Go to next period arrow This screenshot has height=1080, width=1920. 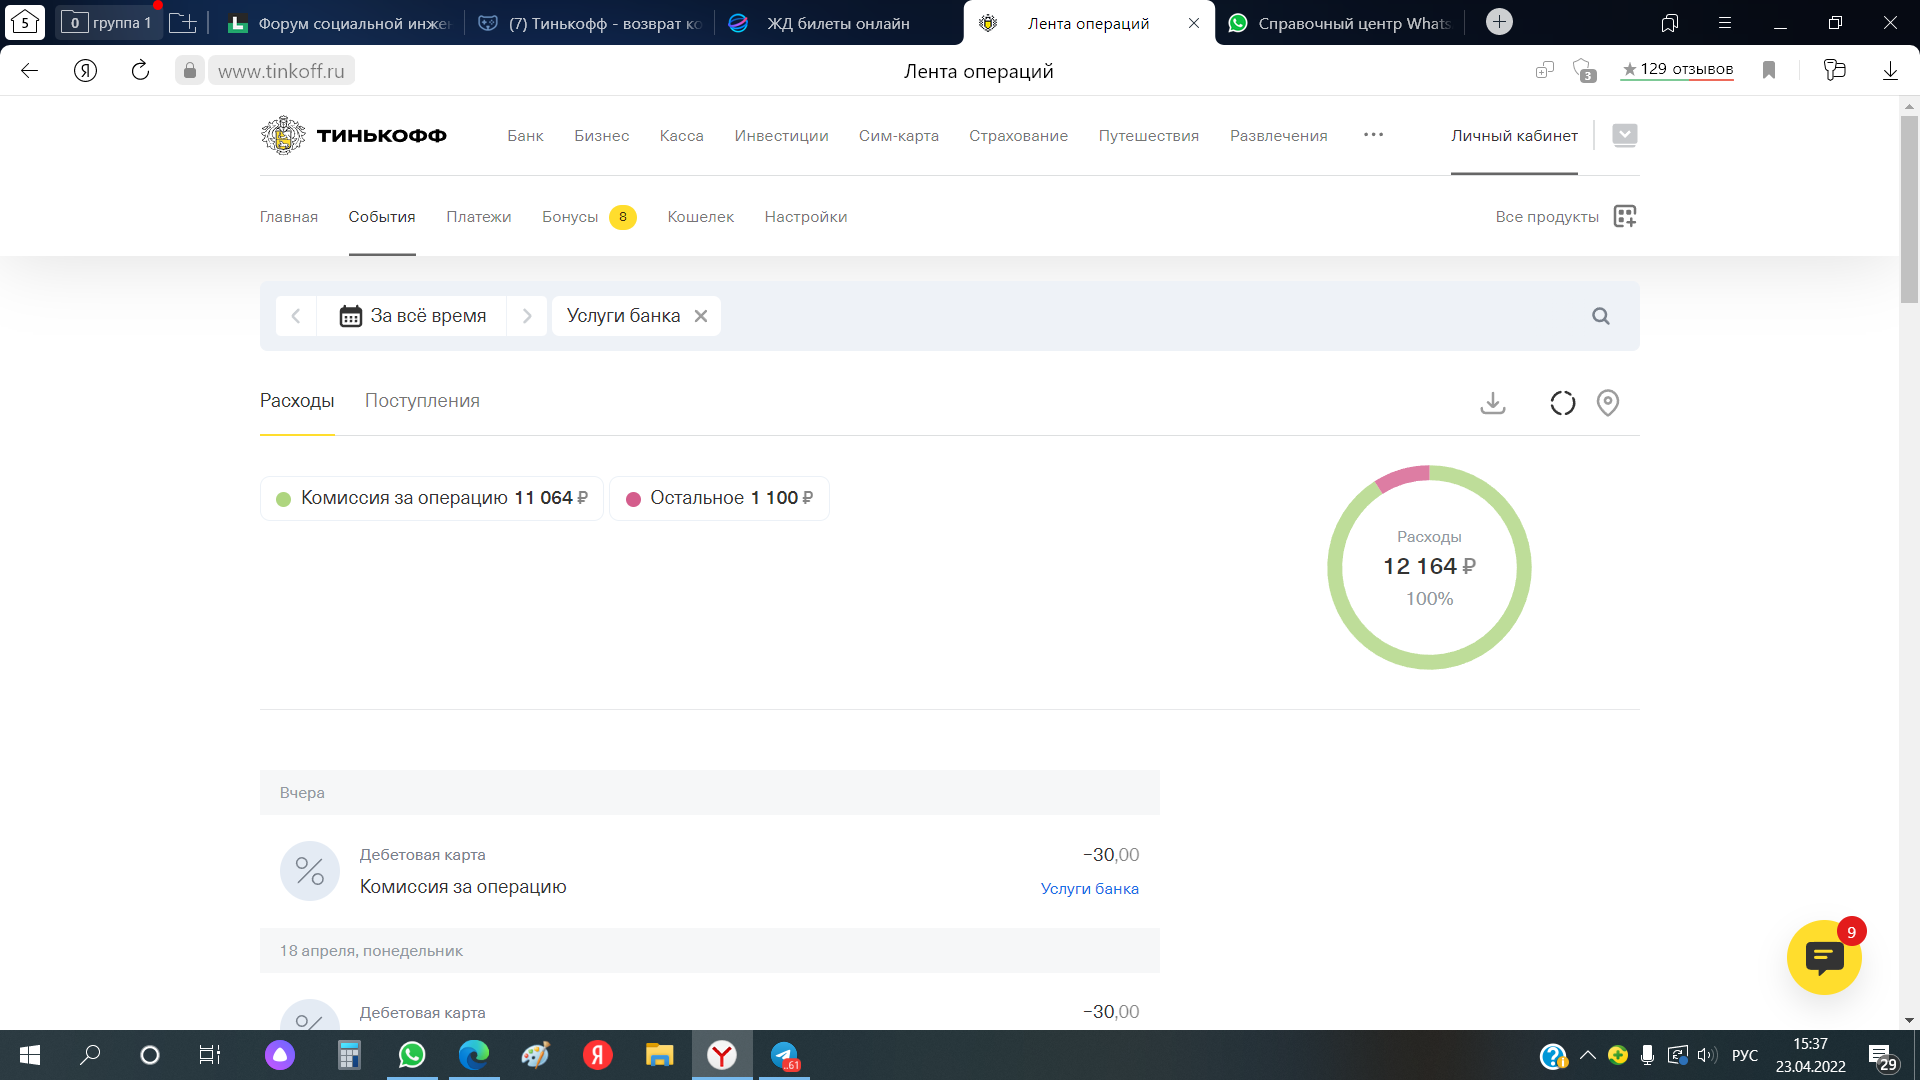coord(527,316)
